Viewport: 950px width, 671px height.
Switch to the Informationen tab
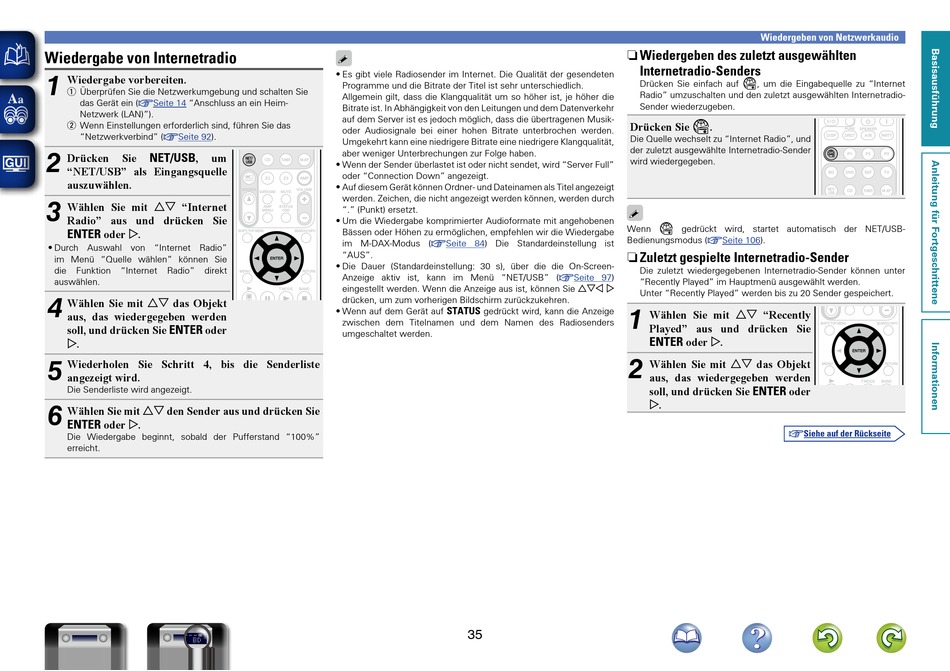point(935,376)
